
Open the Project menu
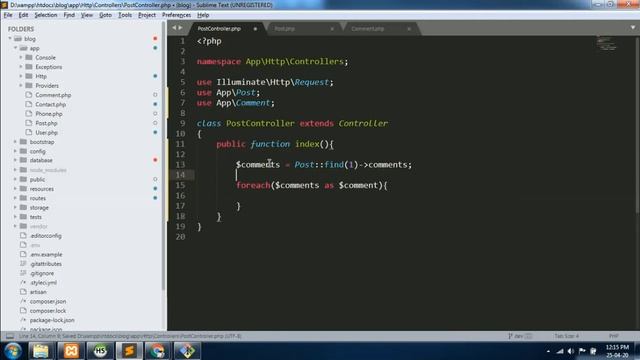click(x=147, y=15)
